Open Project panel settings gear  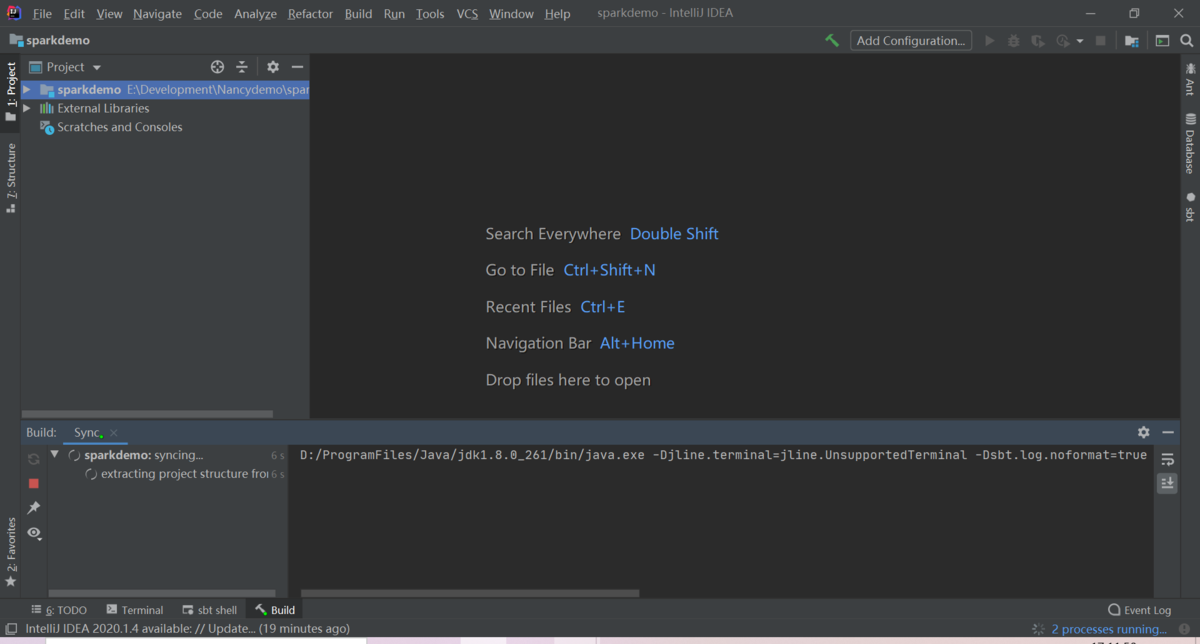click(x=273, y=67)
